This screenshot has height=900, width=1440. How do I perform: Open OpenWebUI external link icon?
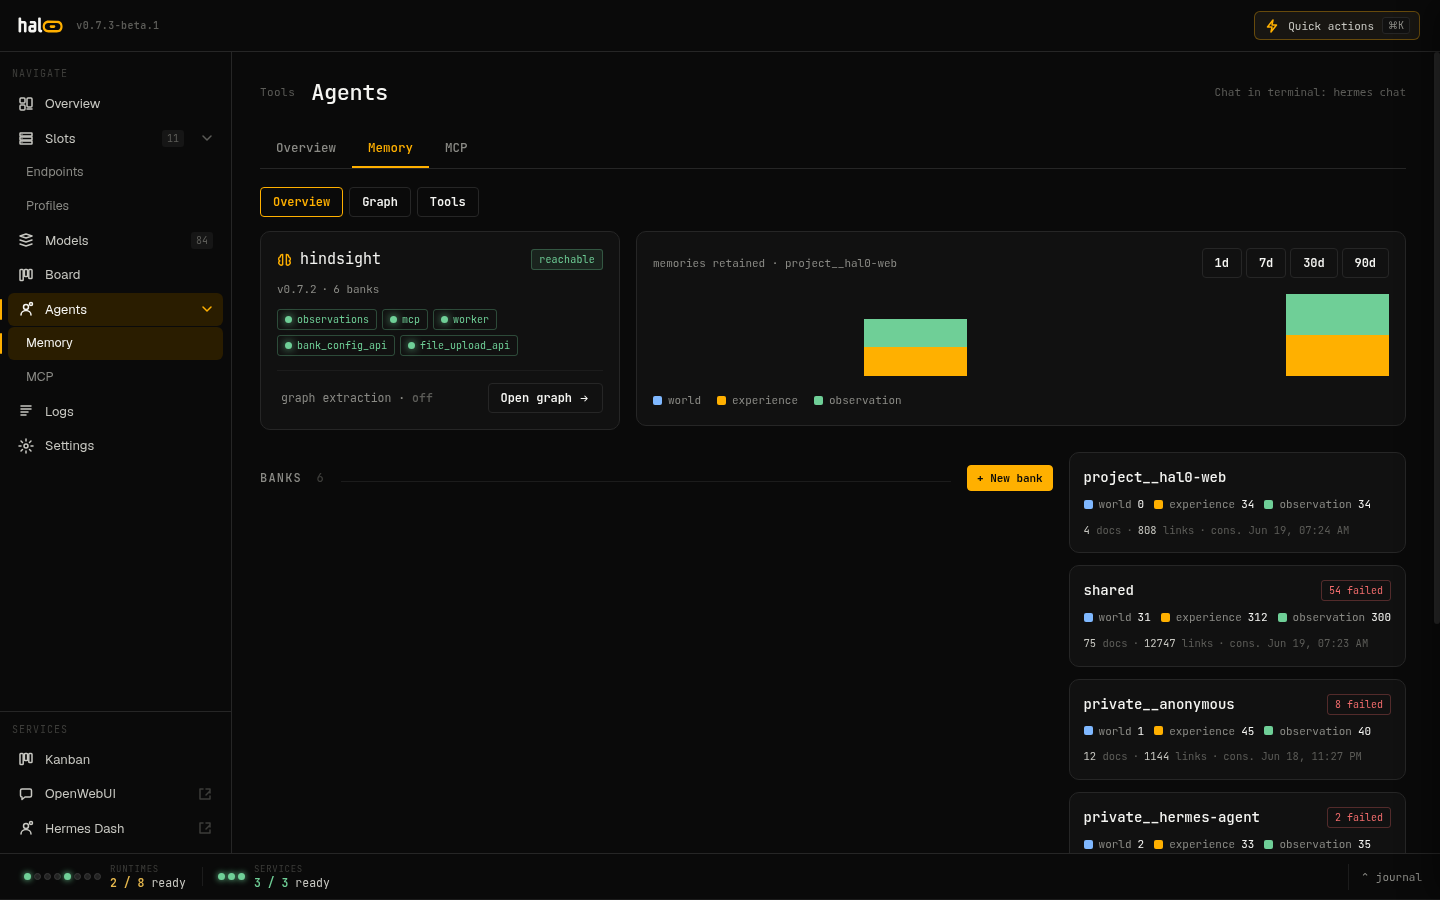tap(205, 794)
